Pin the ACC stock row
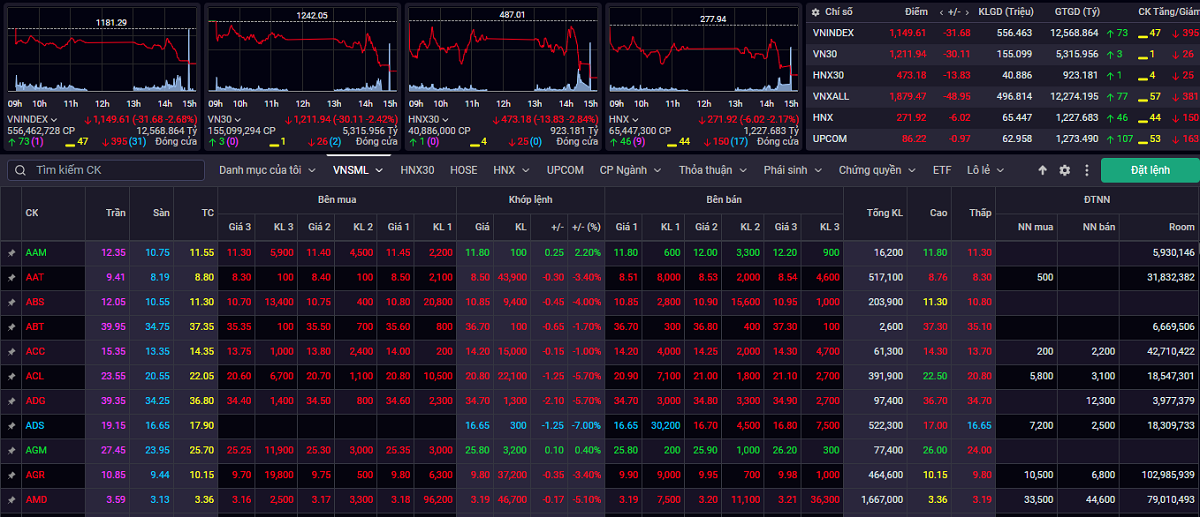 pyautogui.click(x=11, y=351)
